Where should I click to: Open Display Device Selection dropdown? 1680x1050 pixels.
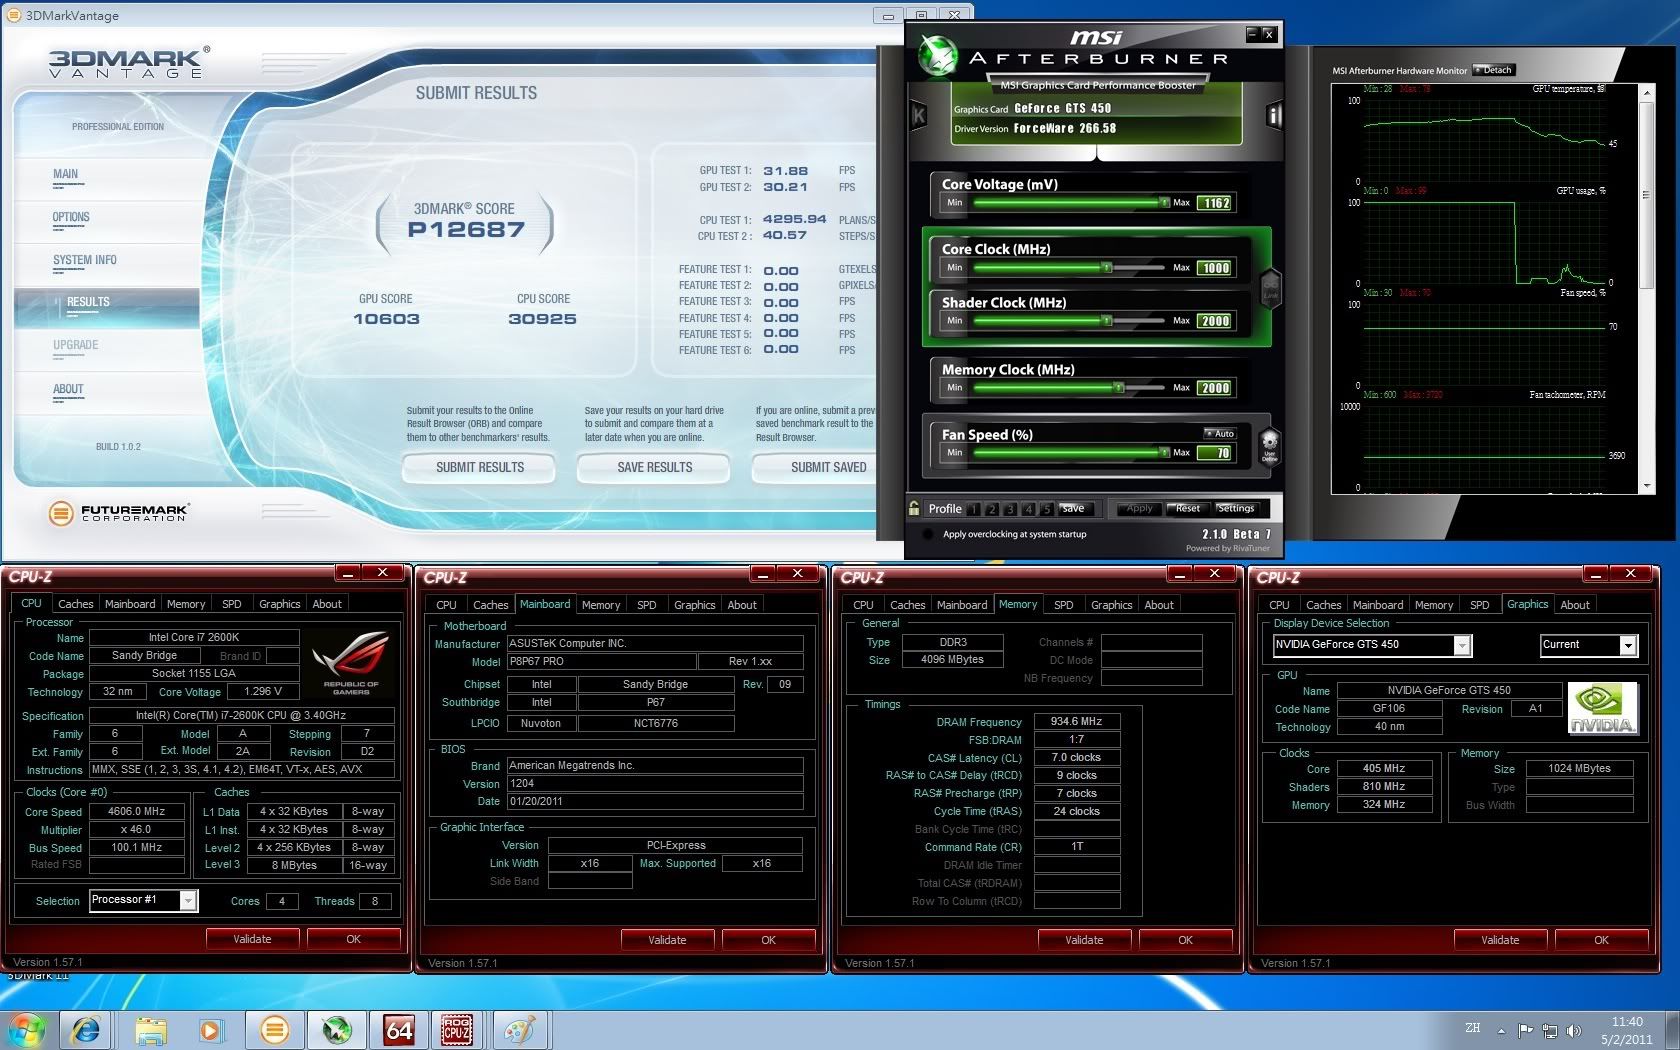tap(1462, 645)
